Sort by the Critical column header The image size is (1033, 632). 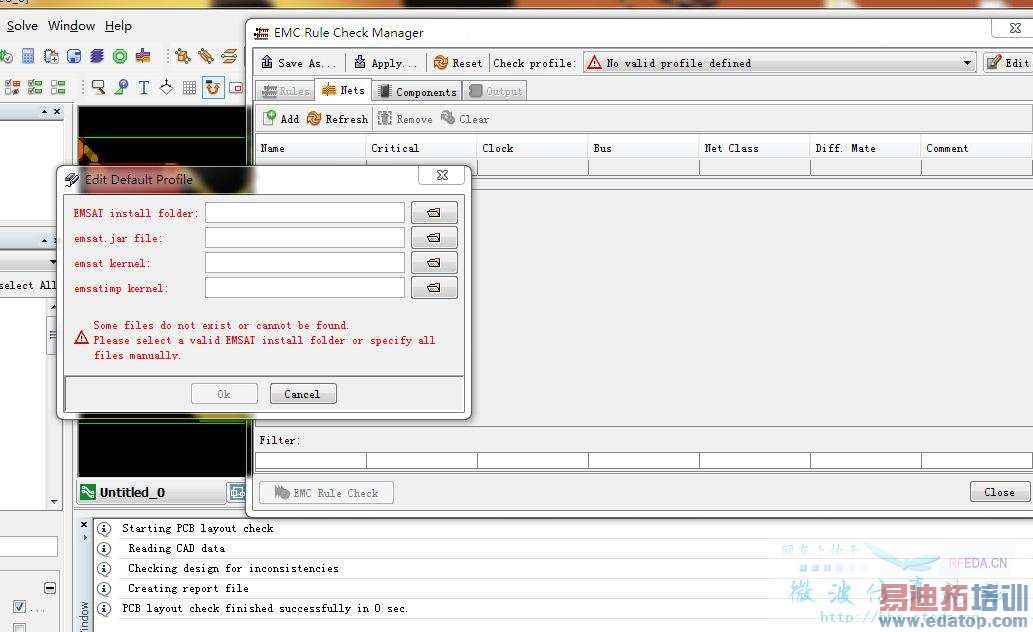[x=421, y=148]
